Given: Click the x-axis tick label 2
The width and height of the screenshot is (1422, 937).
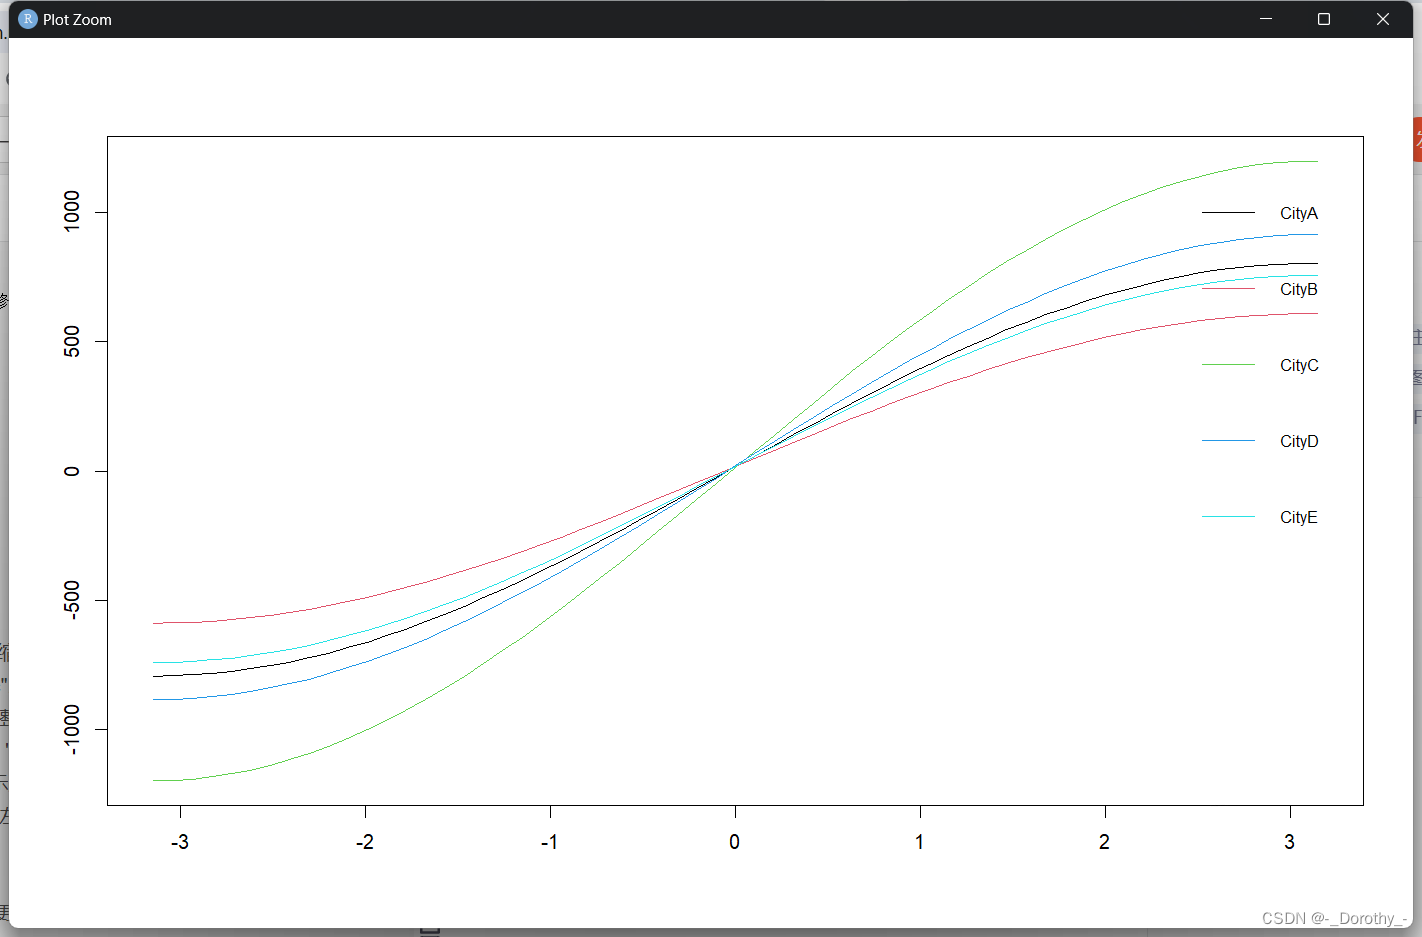Looking at the screenshot, I should click(1105, 842).
